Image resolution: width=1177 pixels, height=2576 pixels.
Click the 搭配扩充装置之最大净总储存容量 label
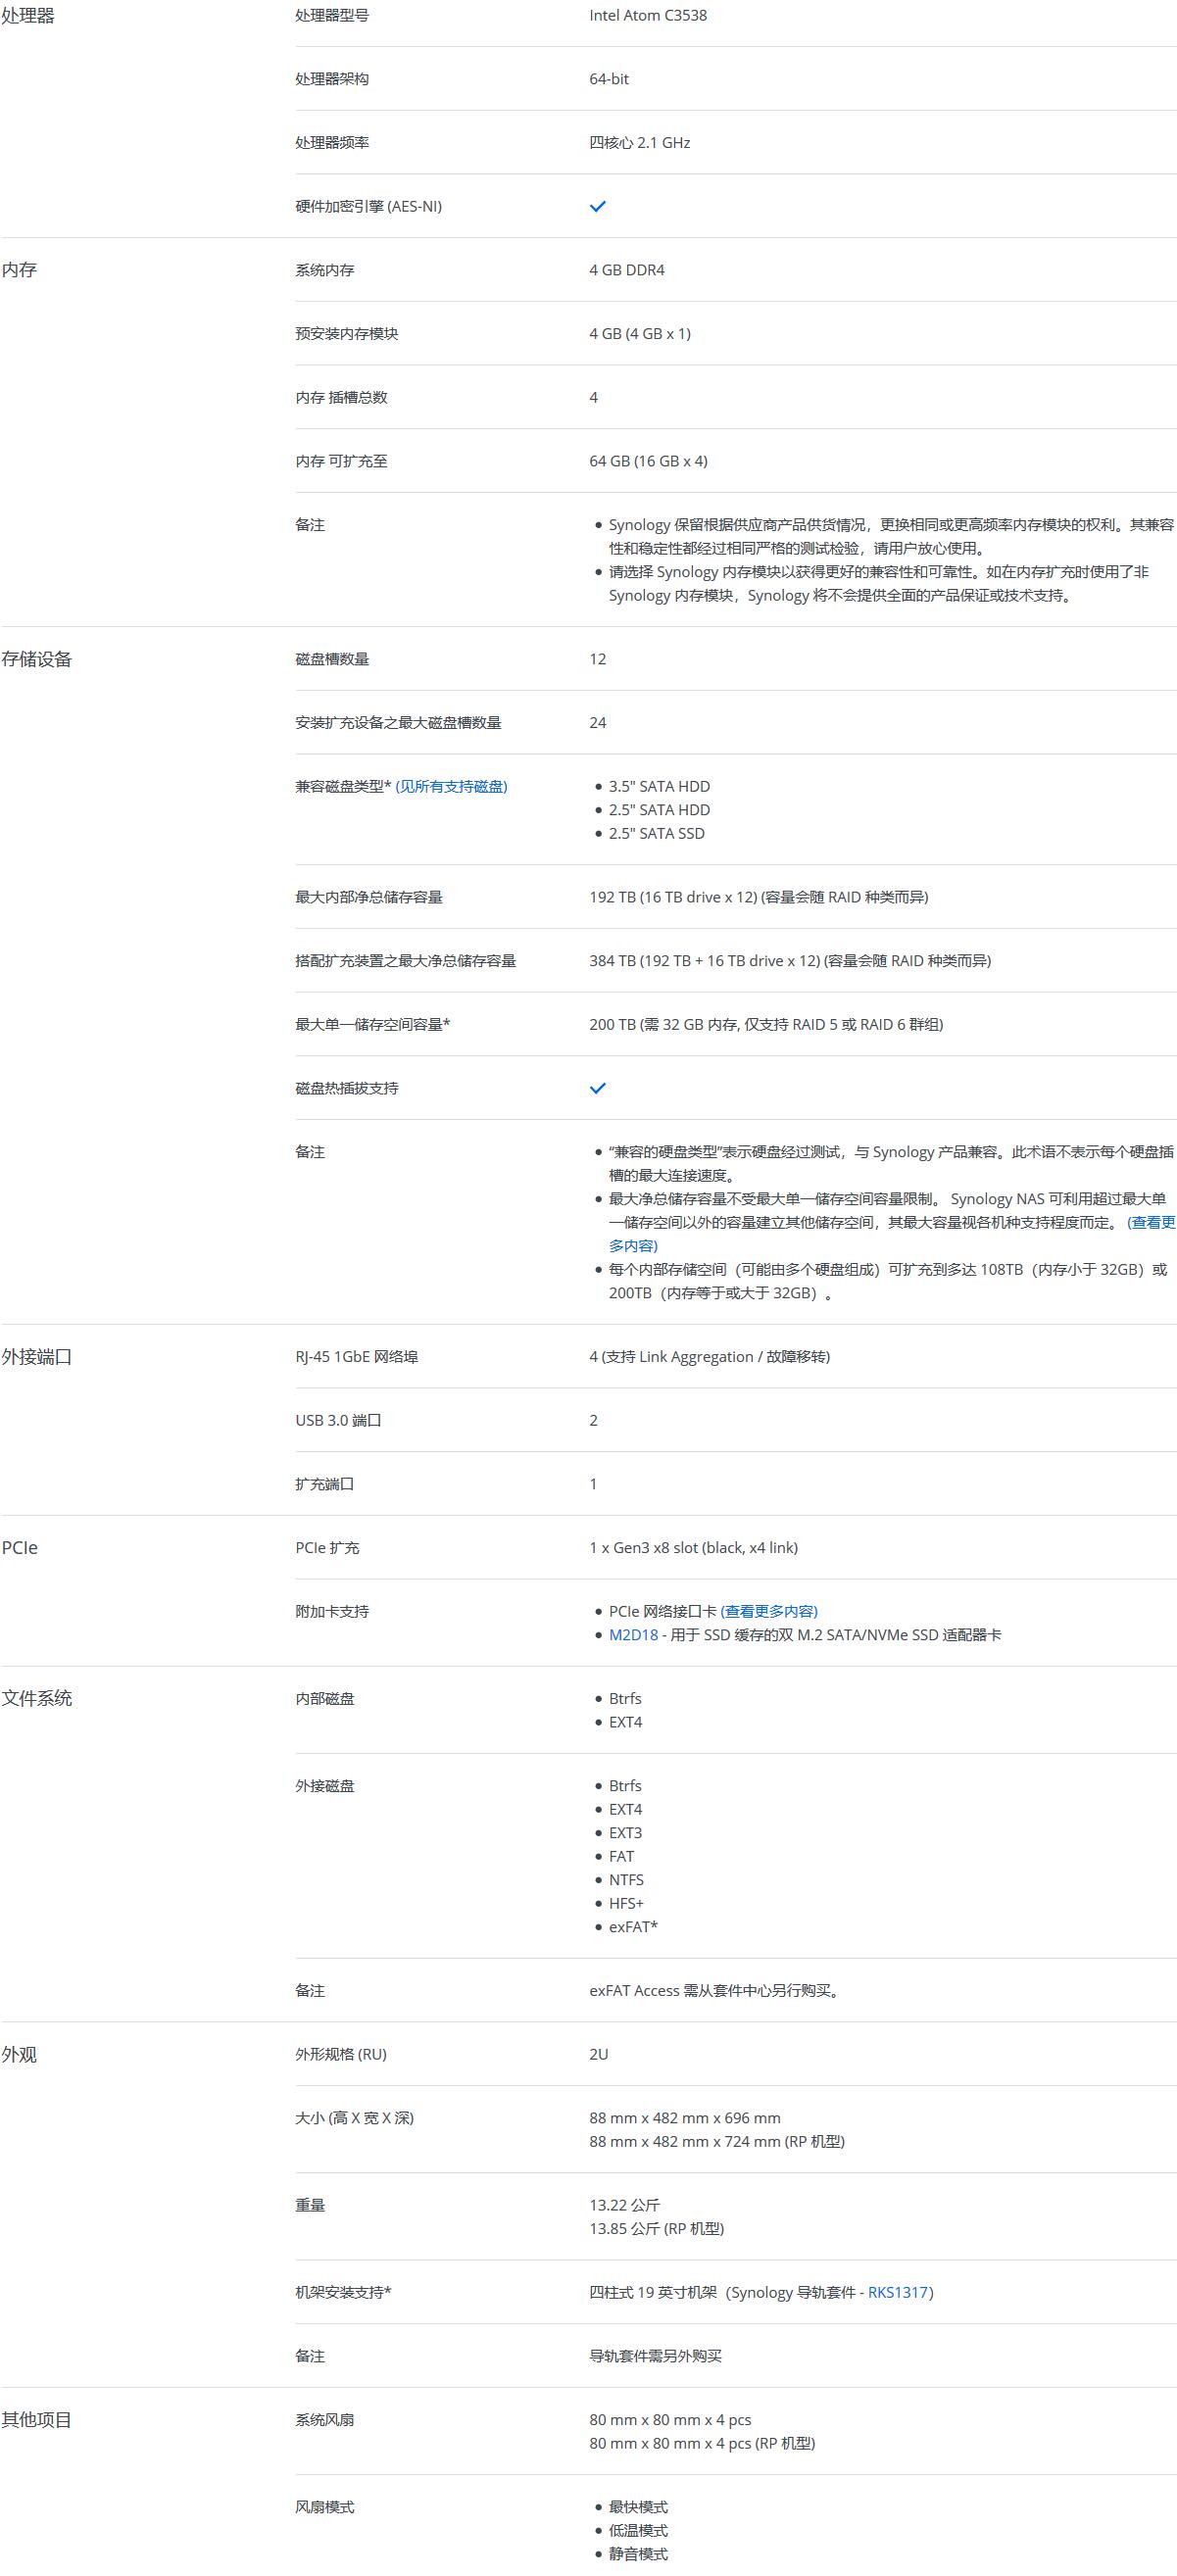(x=406, y=961)
